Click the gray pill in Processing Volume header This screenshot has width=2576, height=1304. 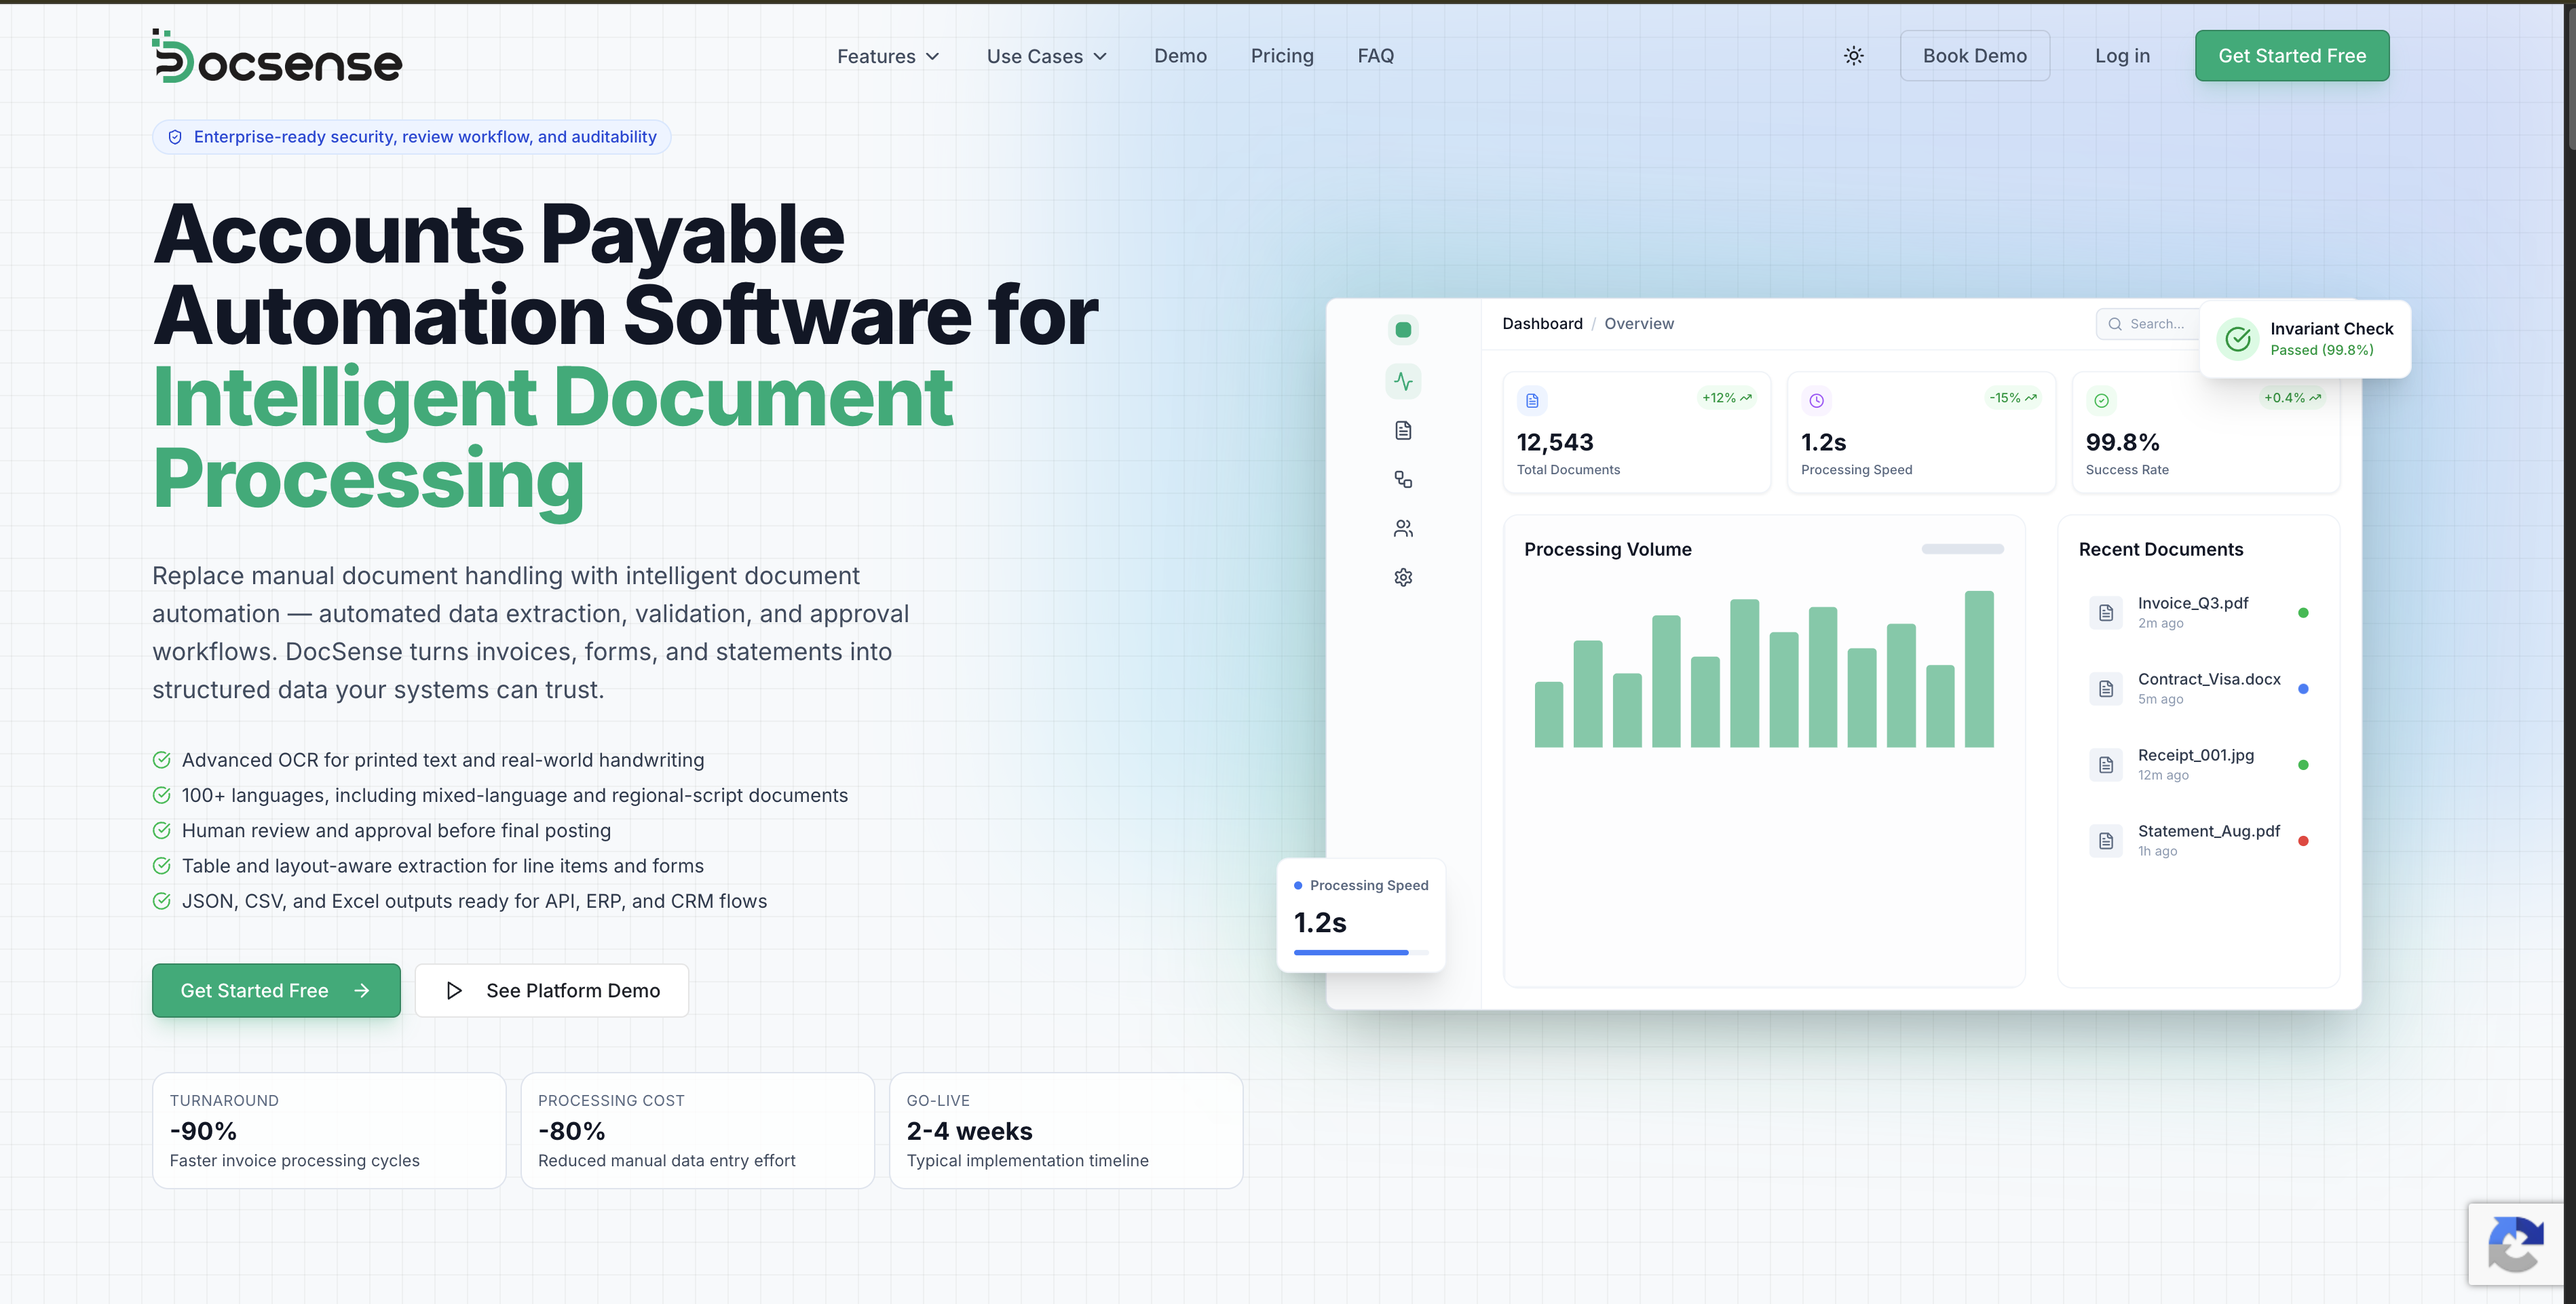coord(1962,549)
